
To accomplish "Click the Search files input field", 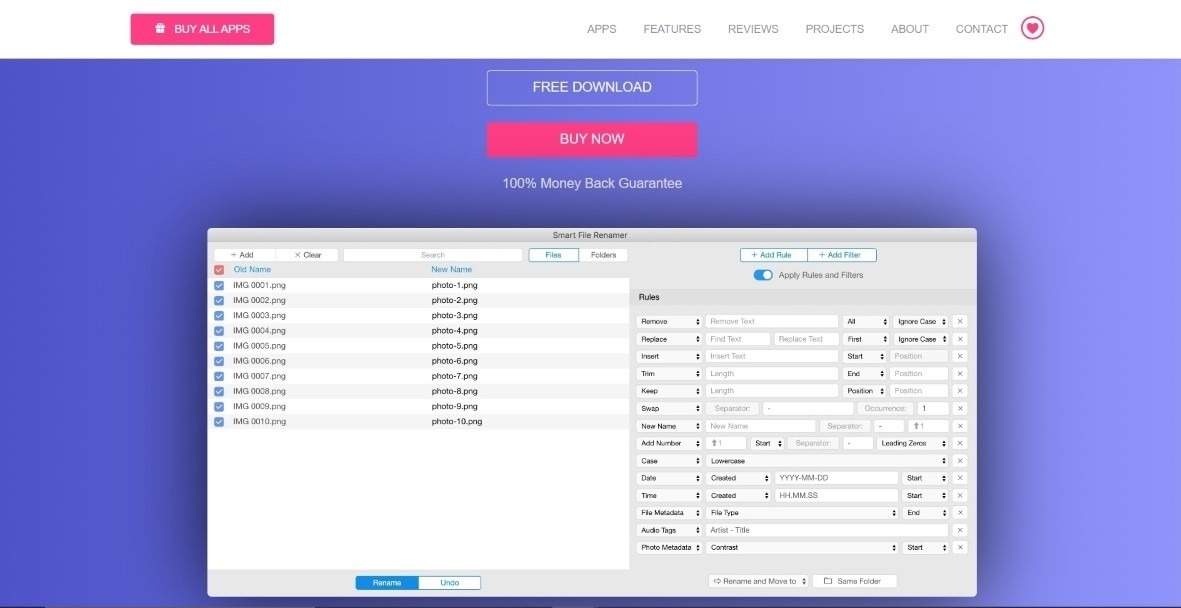I will point(432,254).
